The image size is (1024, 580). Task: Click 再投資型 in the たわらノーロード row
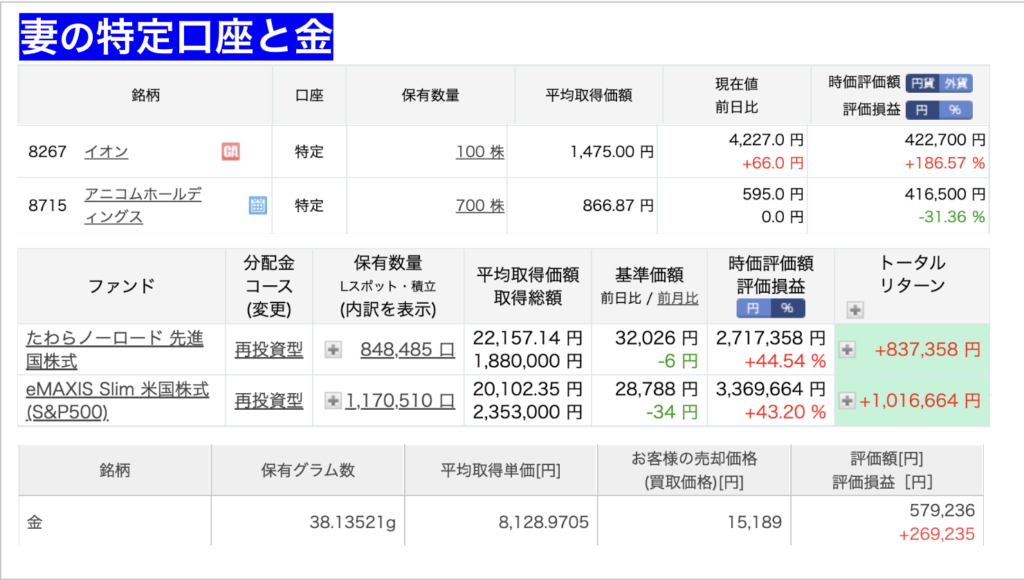click(x=268, y=349)
